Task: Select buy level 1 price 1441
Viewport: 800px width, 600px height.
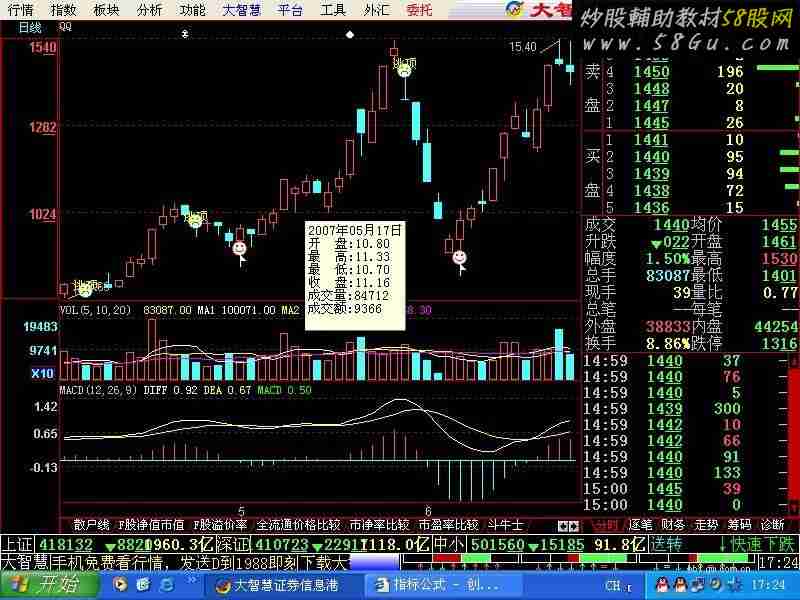Action: pyautogui.click(x=651, y=140)
